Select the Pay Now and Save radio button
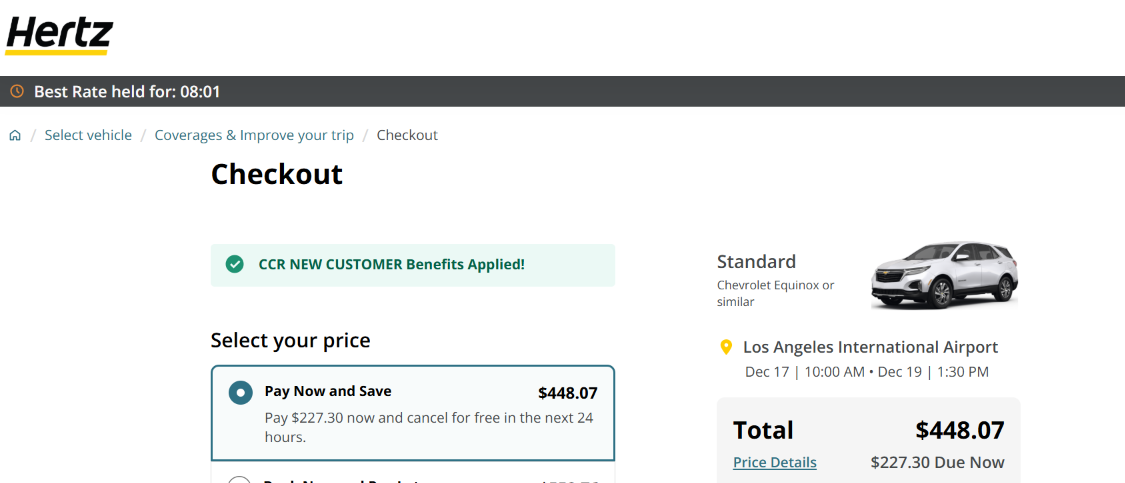This screenshot has width=1125, height=483. (x=240, y=392)
